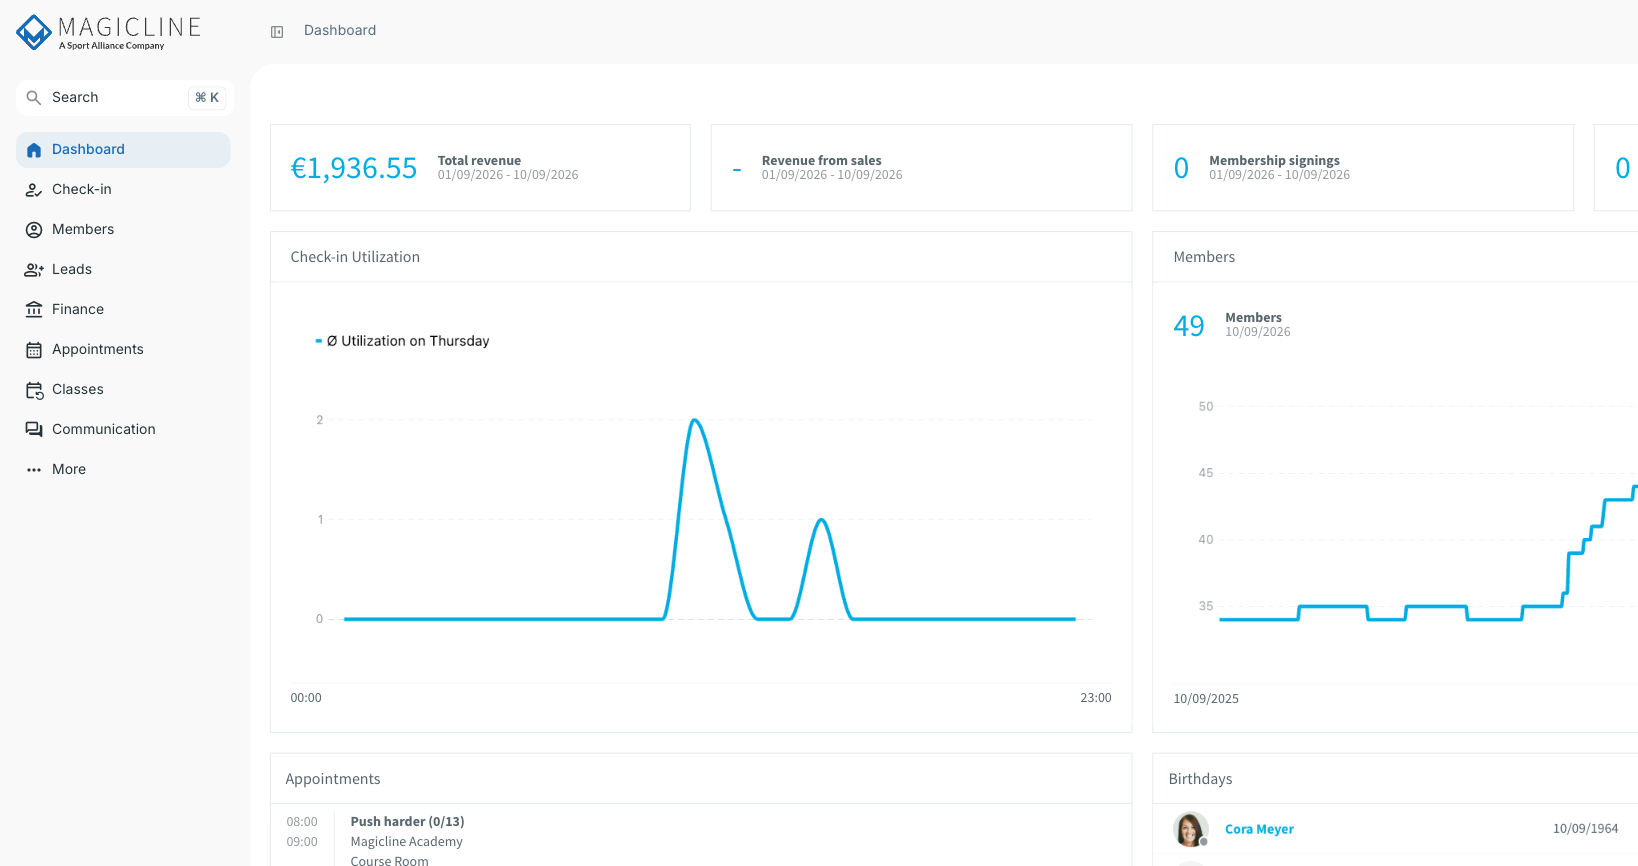Open the Dashboard menu item

[123, 150]
